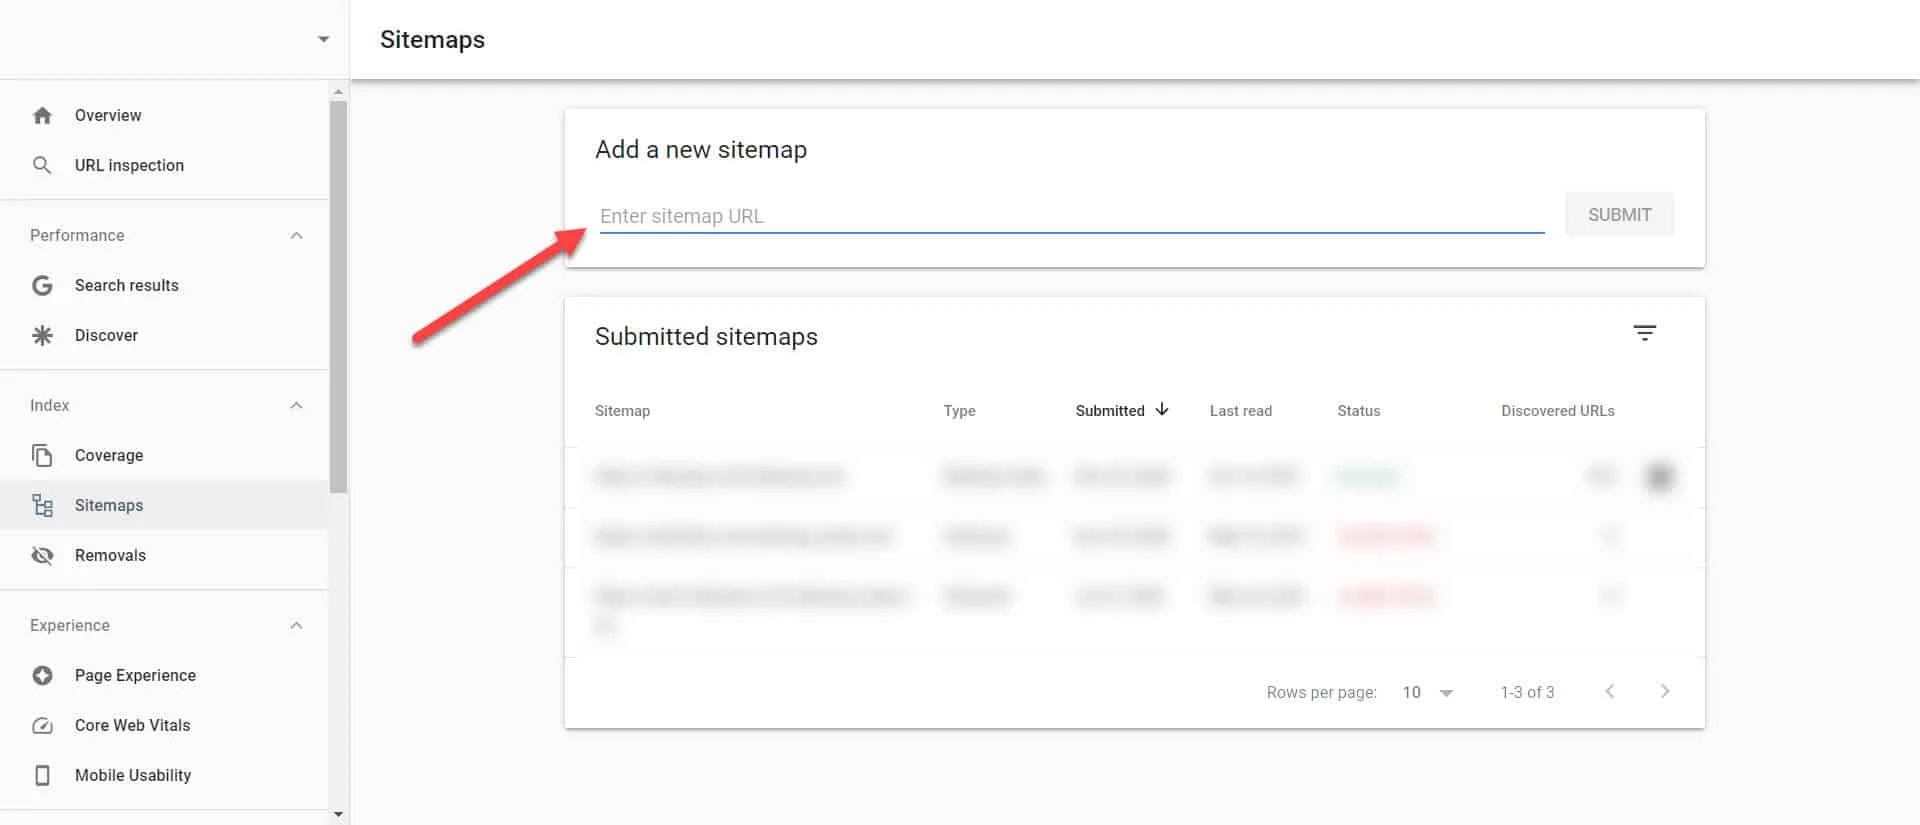Screen dimensions: 1920x825
Task: Open Search results report
Action: (164, 285)
